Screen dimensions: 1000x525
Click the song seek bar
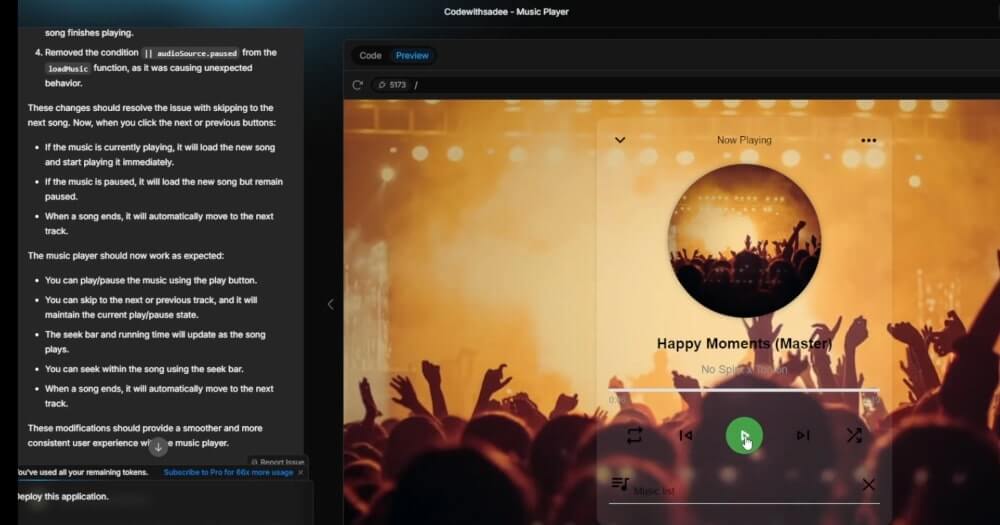pyautogui.click(x=744, y=390)
